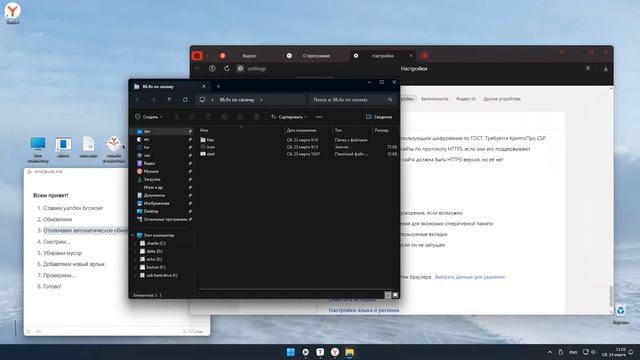Screen dimensions: 640x360
Task: Select the files folder in the list
Action: (298, 140)
